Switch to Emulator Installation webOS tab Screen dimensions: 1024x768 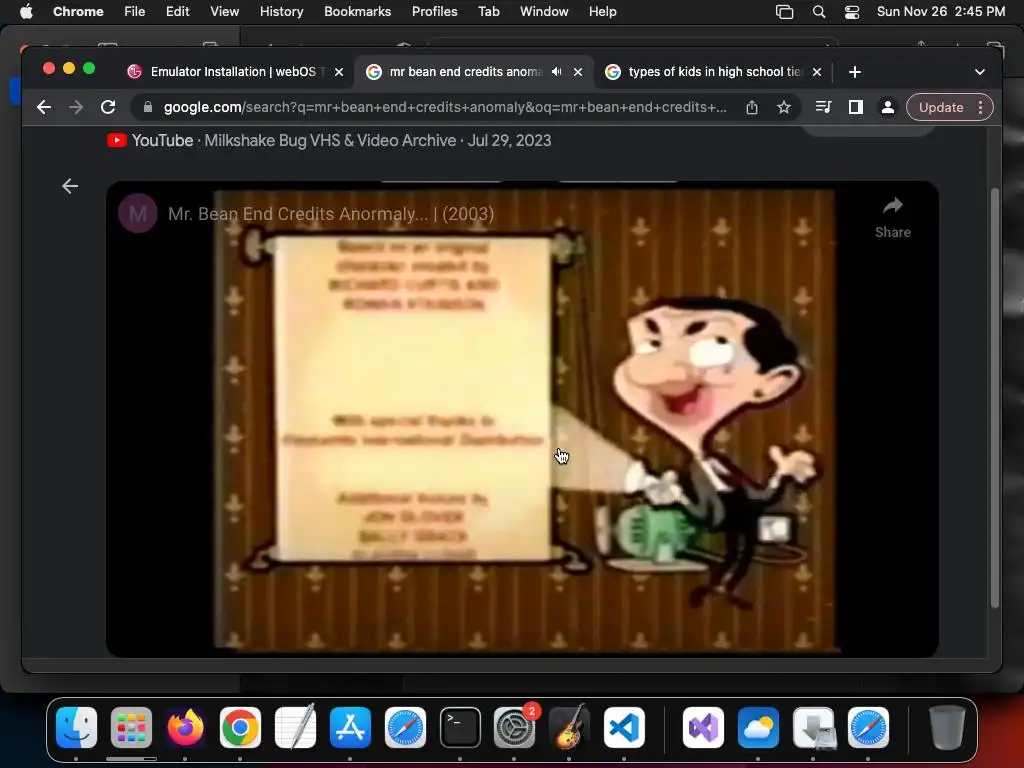[233, 72]
